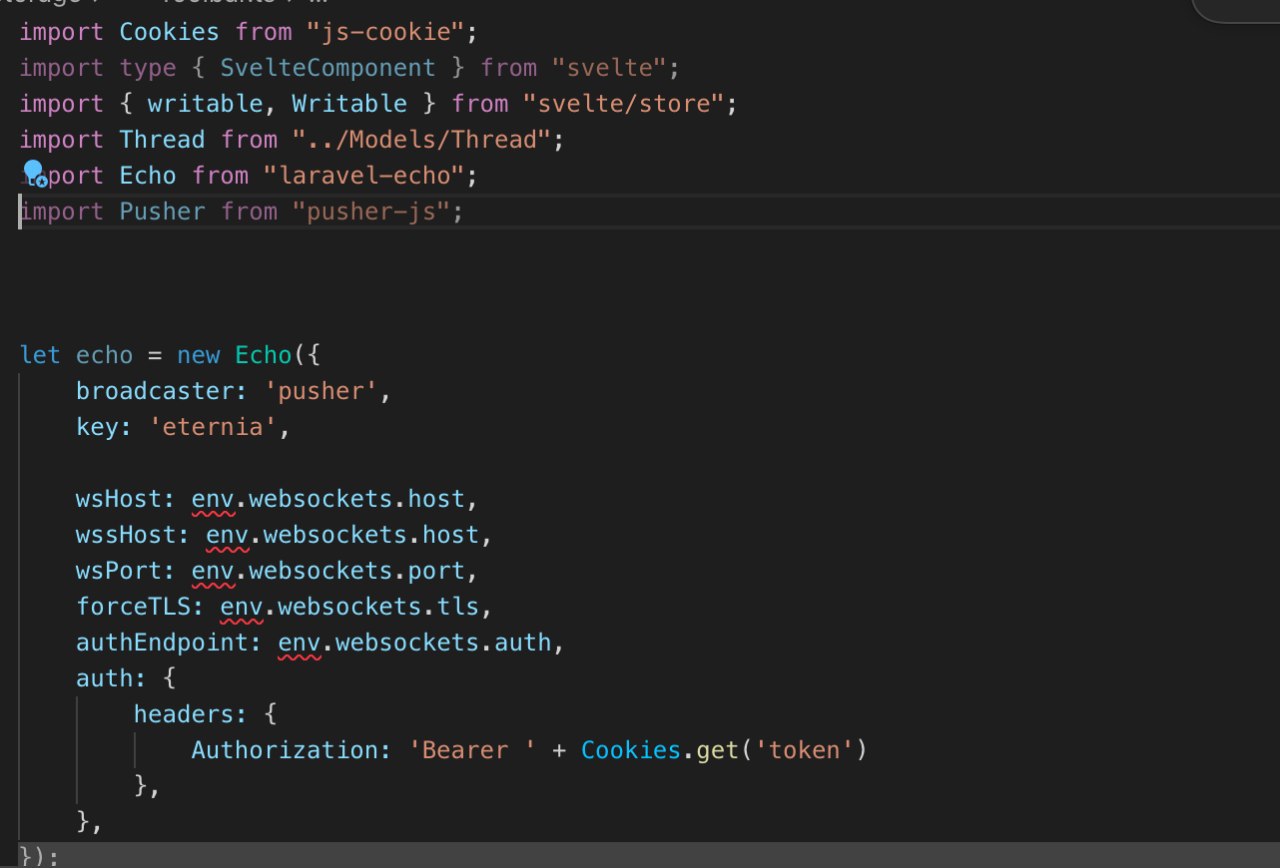Click the forceTLS property name
1280x868 pixels.
pos(133,607)
